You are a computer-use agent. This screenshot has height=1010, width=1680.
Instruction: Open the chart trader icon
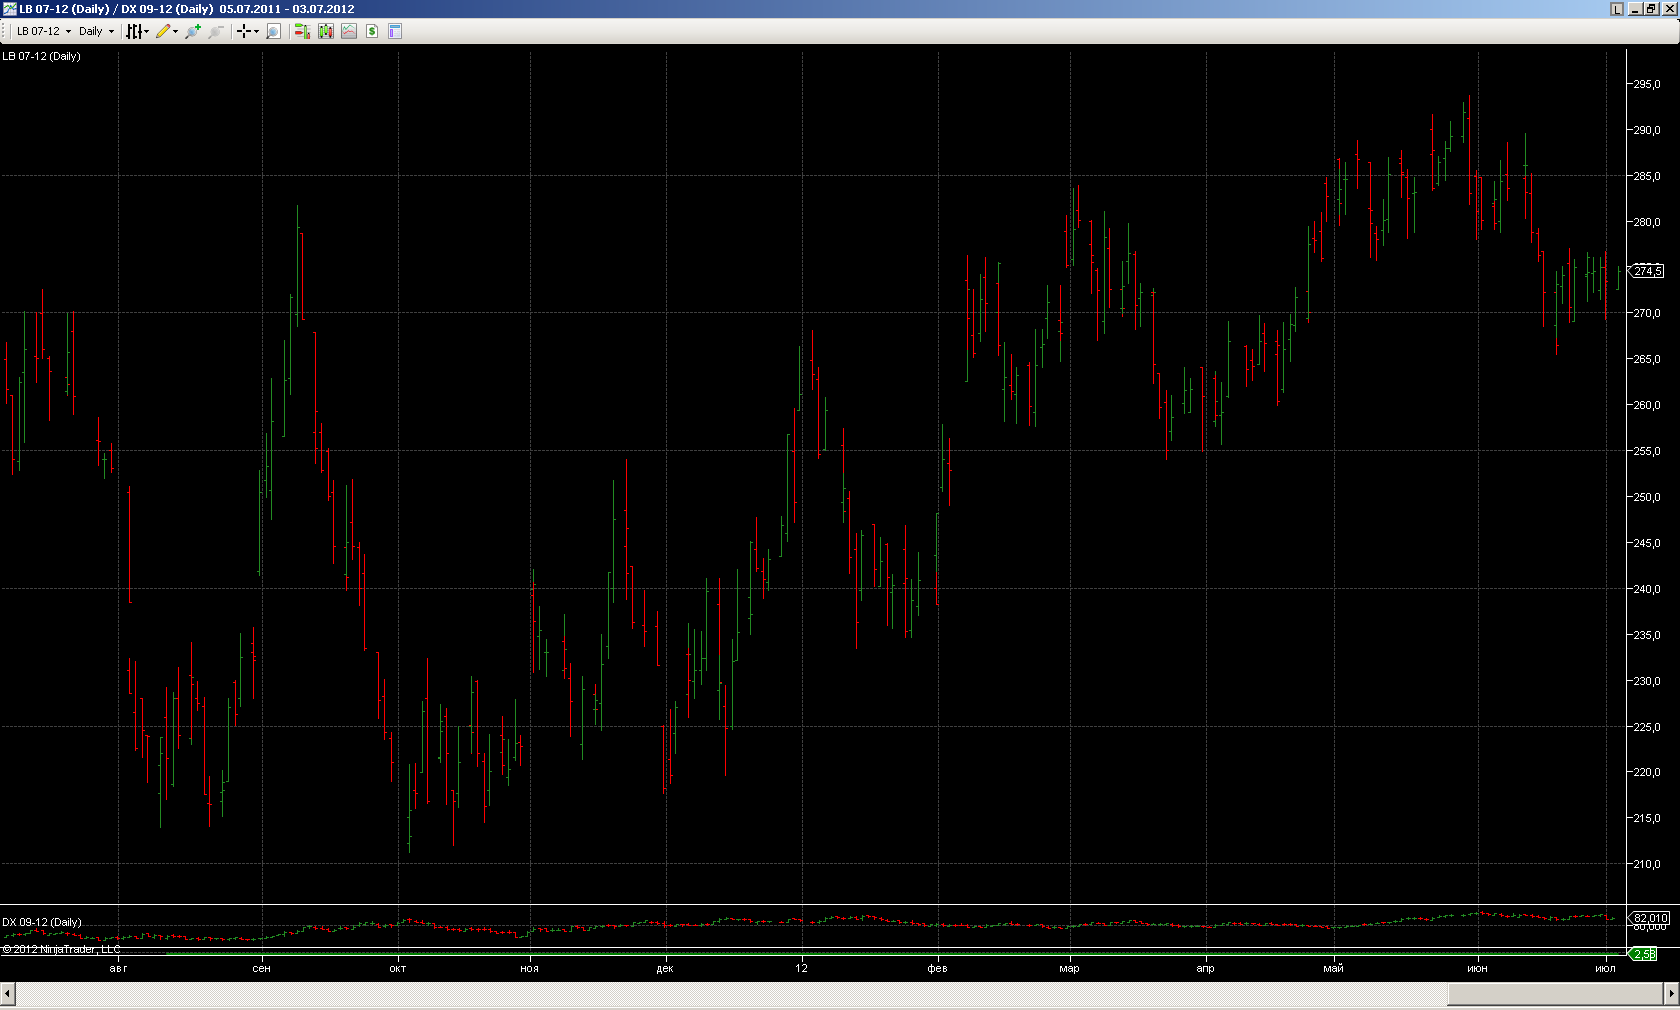pos(302,31)
